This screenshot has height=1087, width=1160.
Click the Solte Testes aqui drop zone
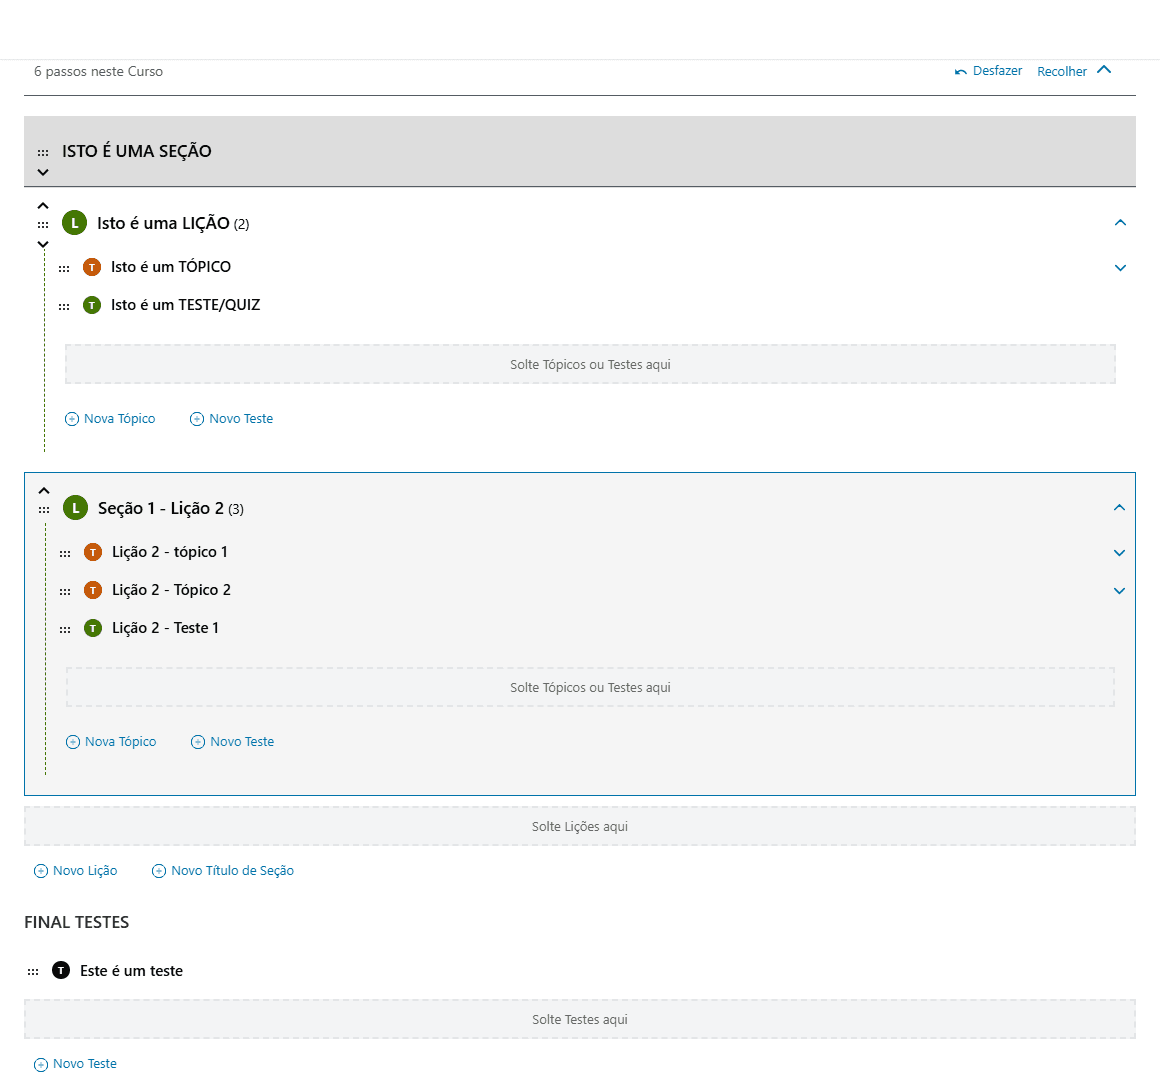point(580,1020)
